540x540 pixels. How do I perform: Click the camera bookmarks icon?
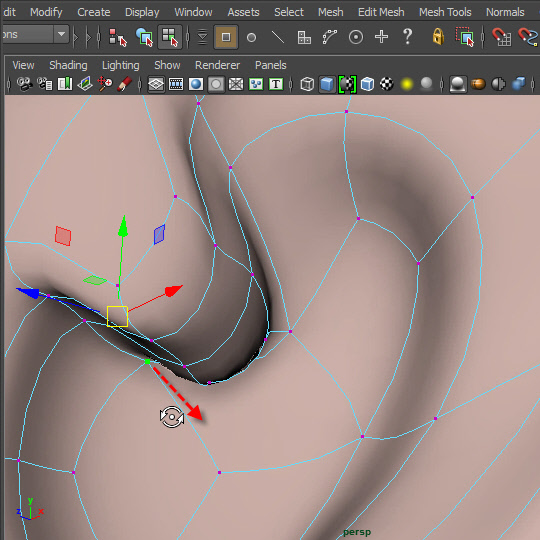(65, 84)
